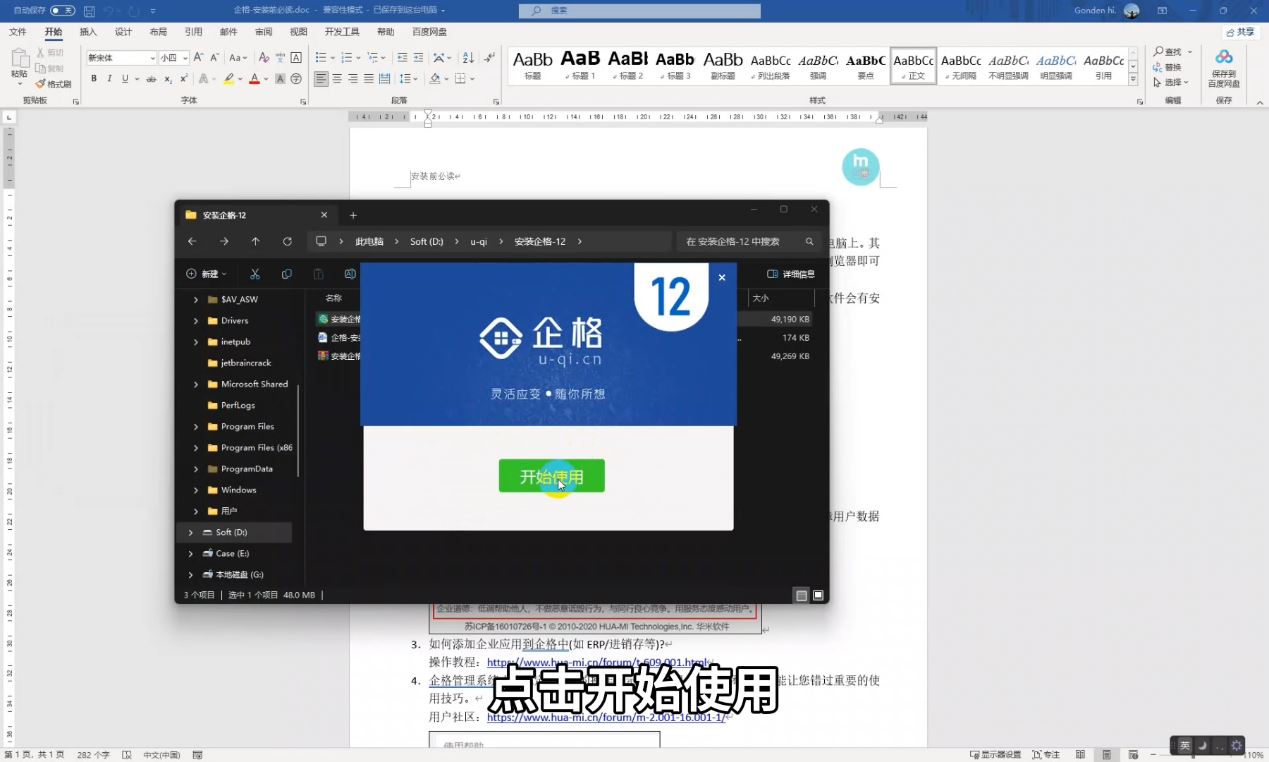Click the bullet list icon

320,58
